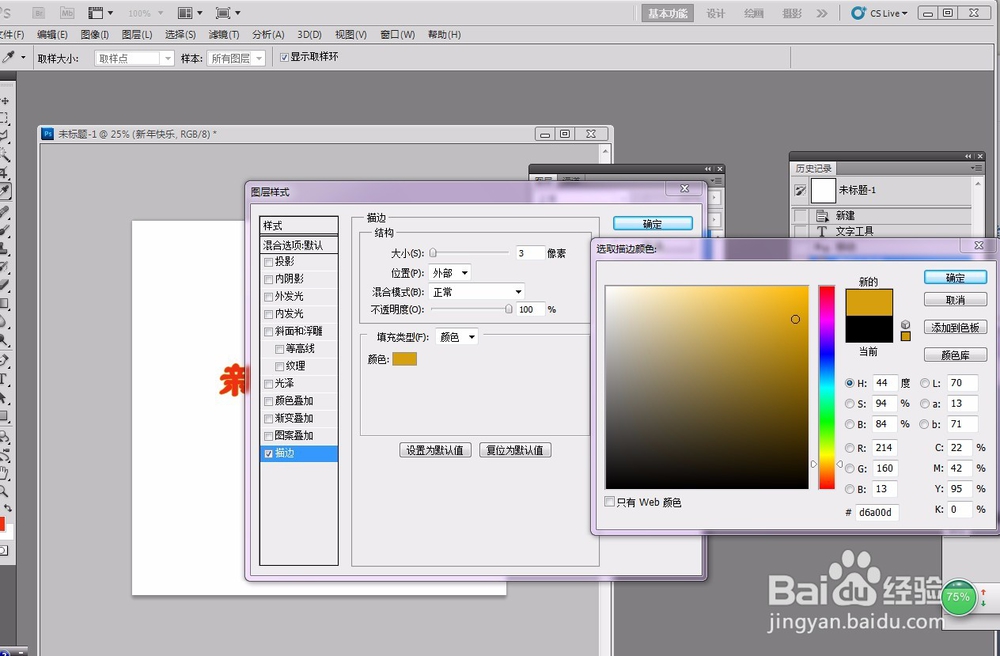Open the 滤镜 menu
Screen dimensions: 1000x656
pyautogui.click(x=224, y=34)
